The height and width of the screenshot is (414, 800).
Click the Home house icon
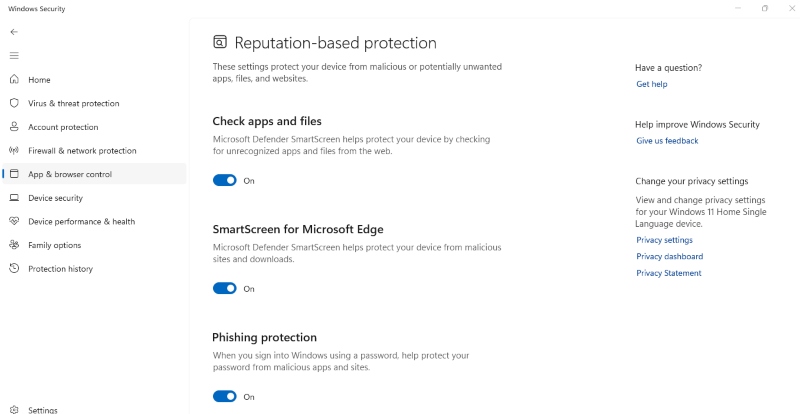[x=14, y=80]
